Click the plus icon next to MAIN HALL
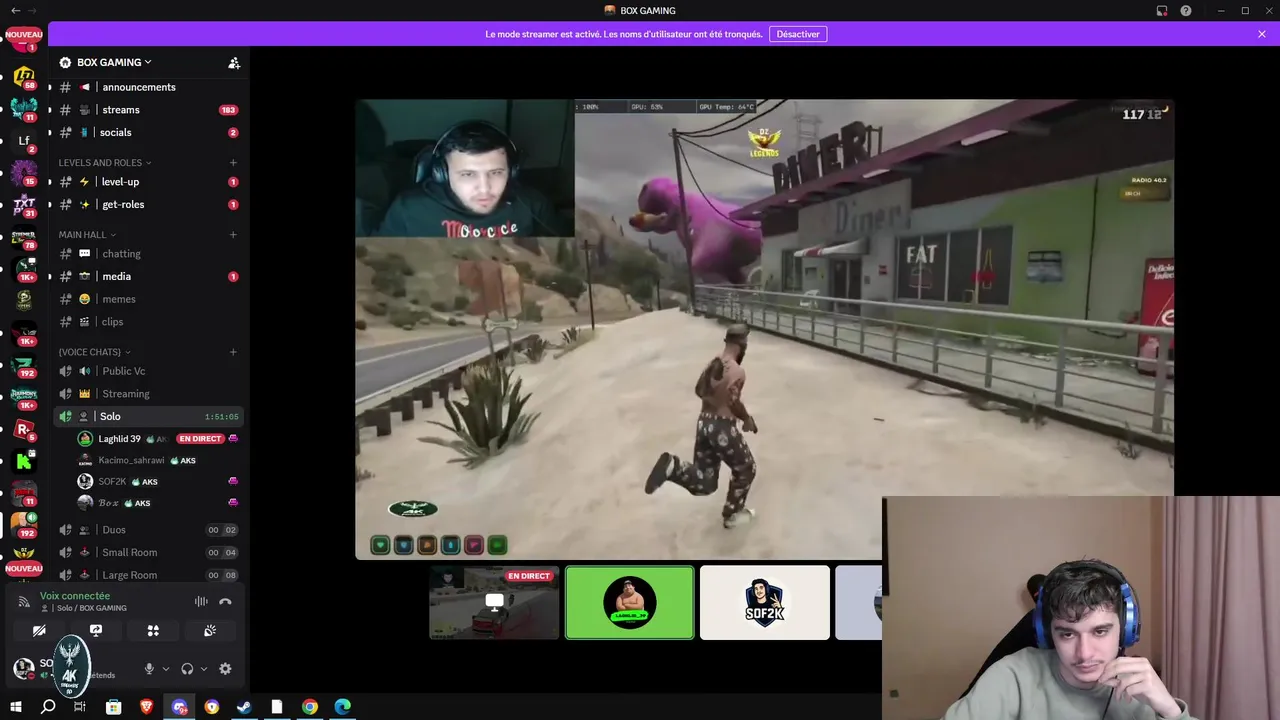 pyautogui.click(x=233, y=235)
